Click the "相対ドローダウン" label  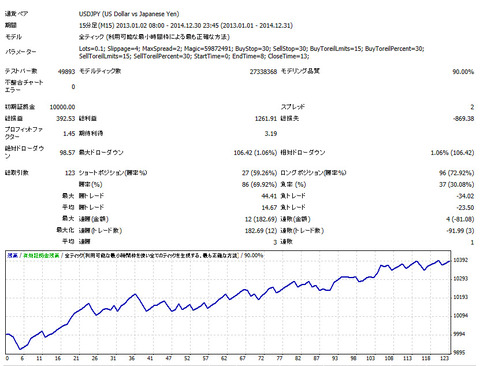tap(303, 153)
